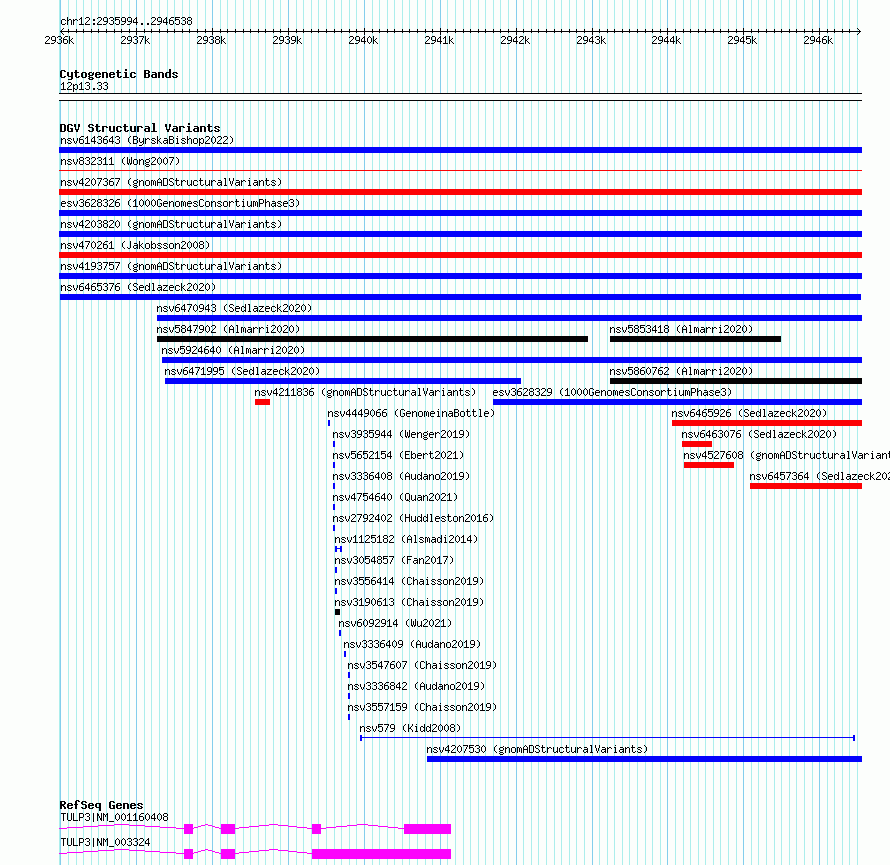Select the nsv4754640 (Quan2021) label
Viewport: 890px width, 865px height.
pyautogui.click(x=395, y=497)
